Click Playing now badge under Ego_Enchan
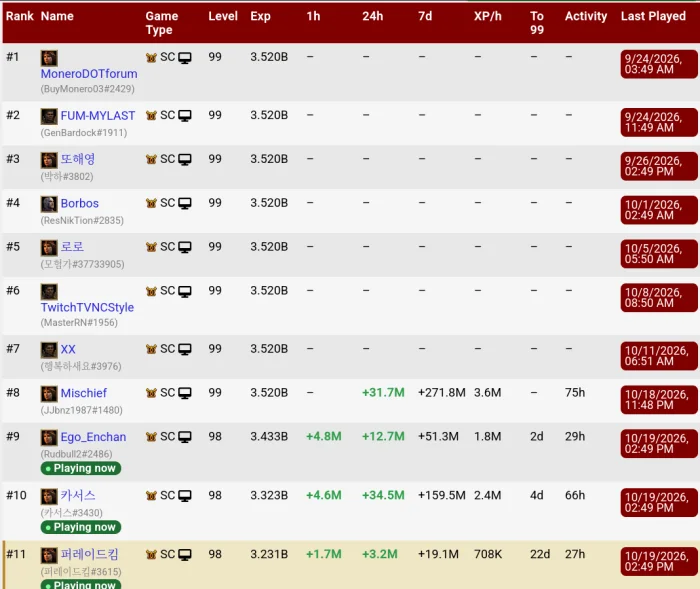This screenshot has width=700, height=589. (81, 468)
